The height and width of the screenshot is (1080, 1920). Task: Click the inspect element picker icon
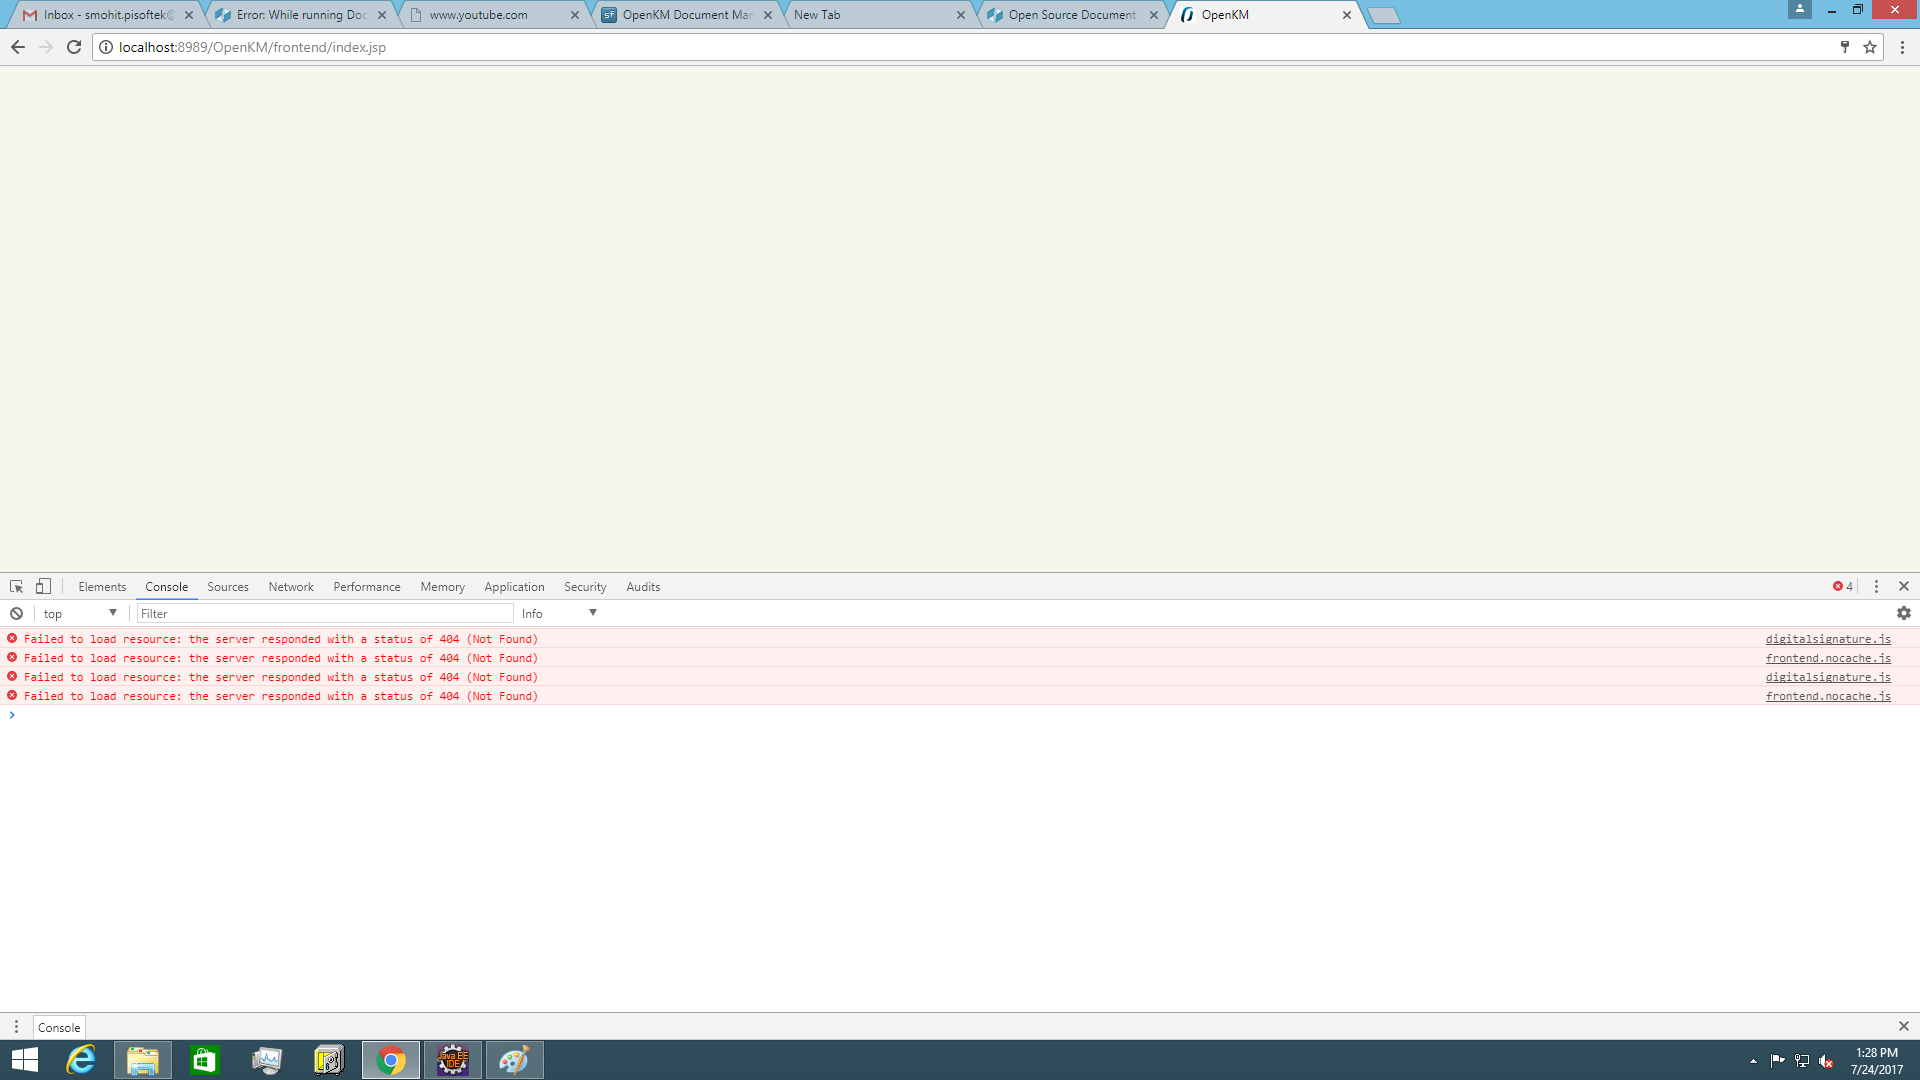coord(16,587)
